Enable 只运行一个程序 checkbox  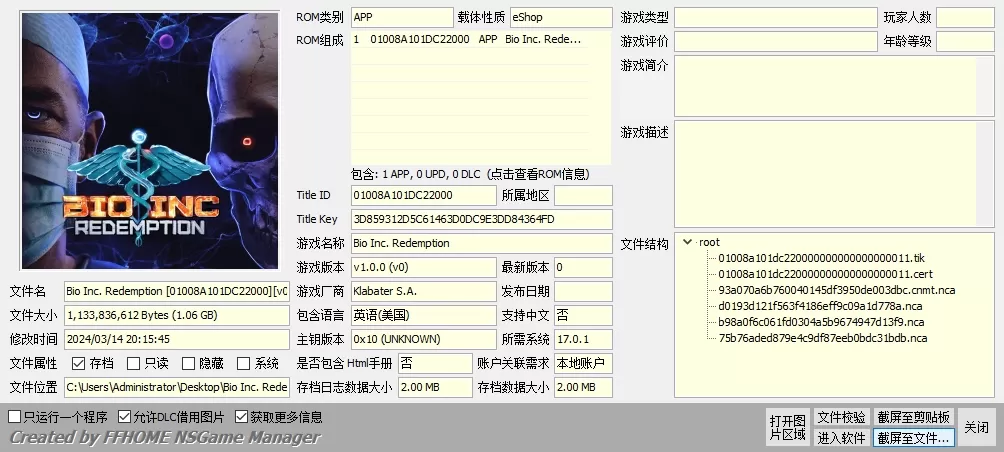[x=15, y=417]
